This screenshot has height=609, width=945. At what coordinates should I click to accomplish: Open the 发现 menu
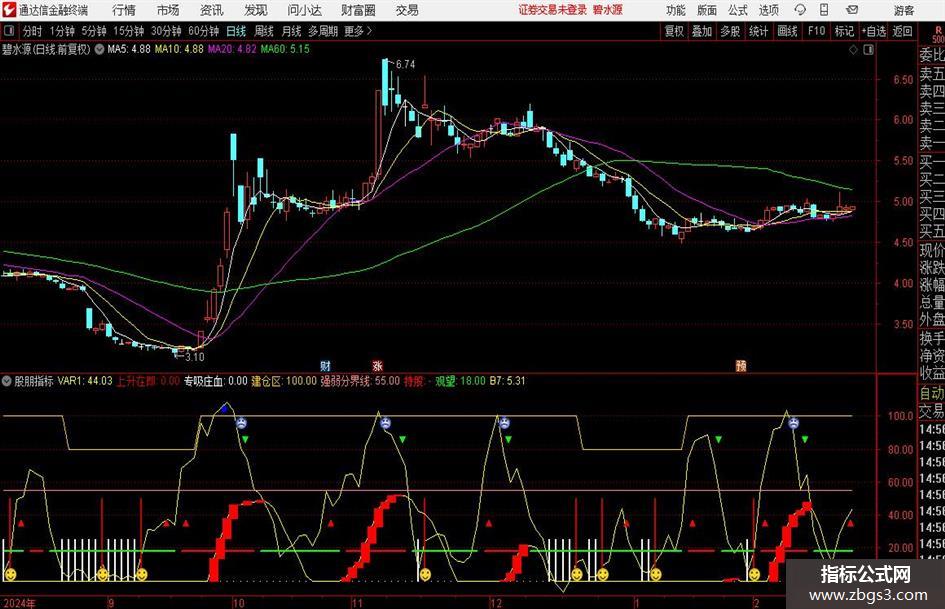[x=256, y=10]
